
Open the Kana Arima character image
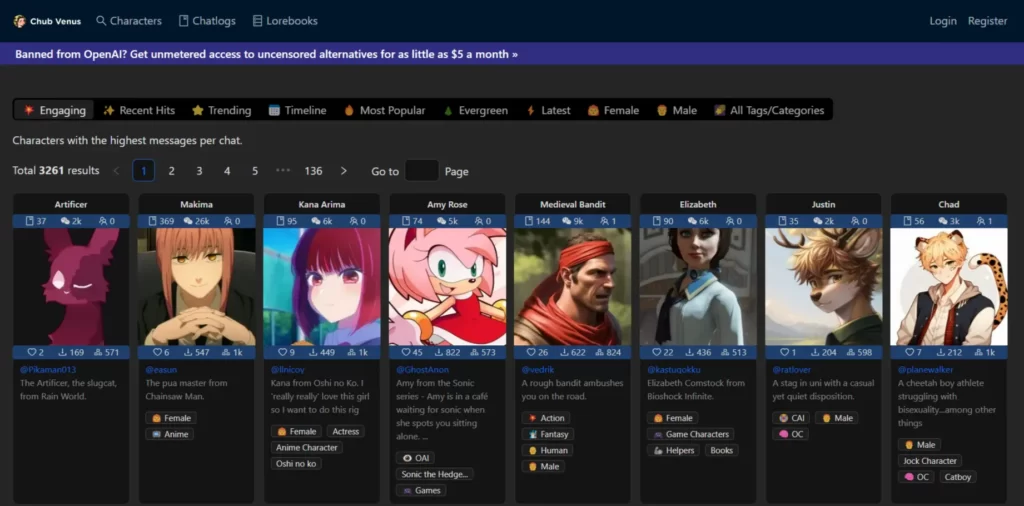click(322, 287)
